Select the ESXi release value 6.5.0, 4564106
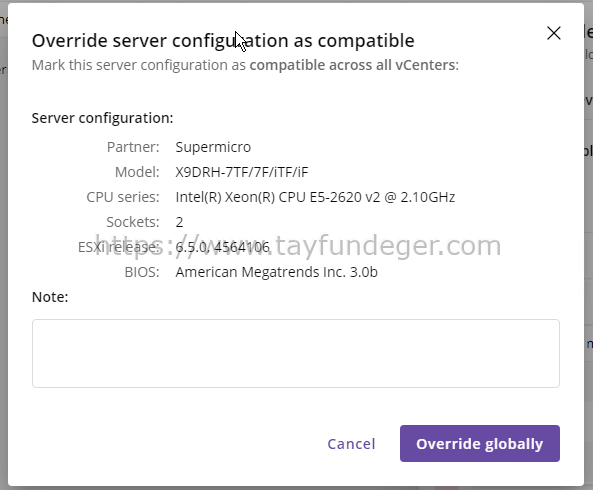Screen dimensions: 593x490 pos(222,247)
